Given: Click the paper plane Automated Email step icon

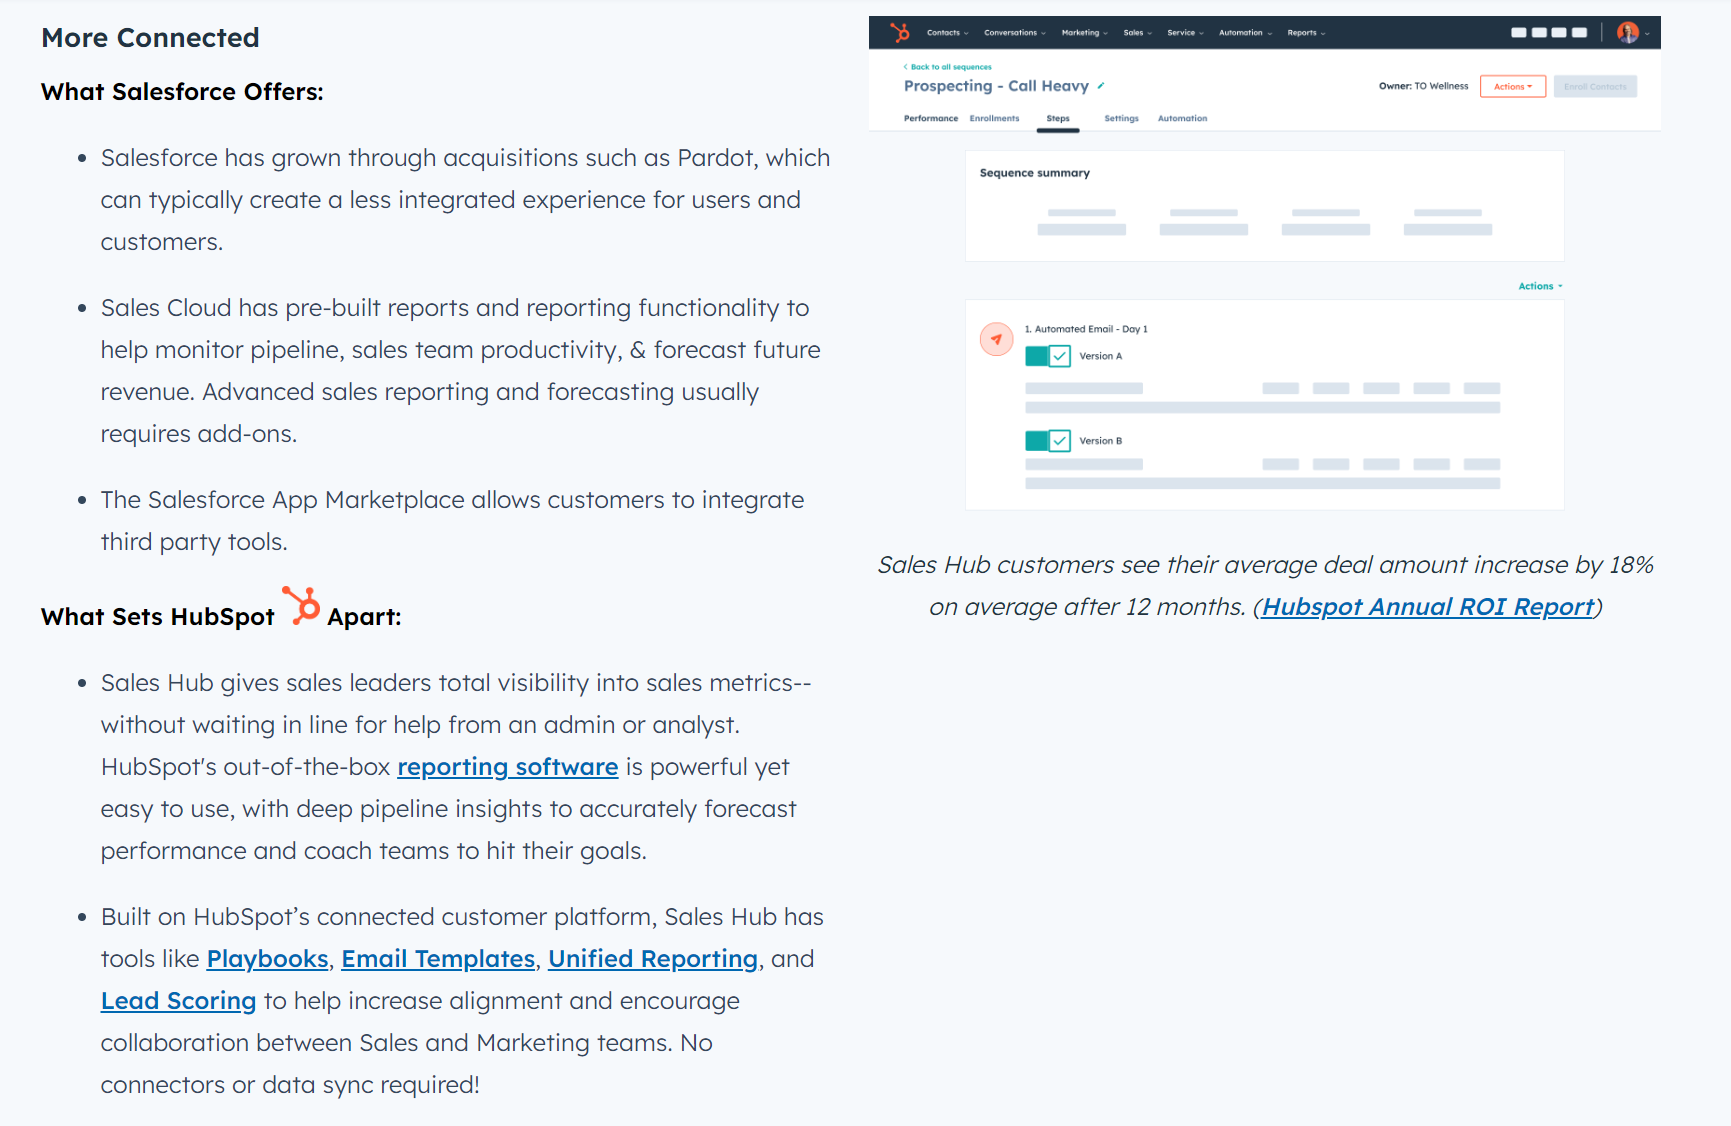Looking at the screenshot, I should pyautogui.click(x=996, y=339).
